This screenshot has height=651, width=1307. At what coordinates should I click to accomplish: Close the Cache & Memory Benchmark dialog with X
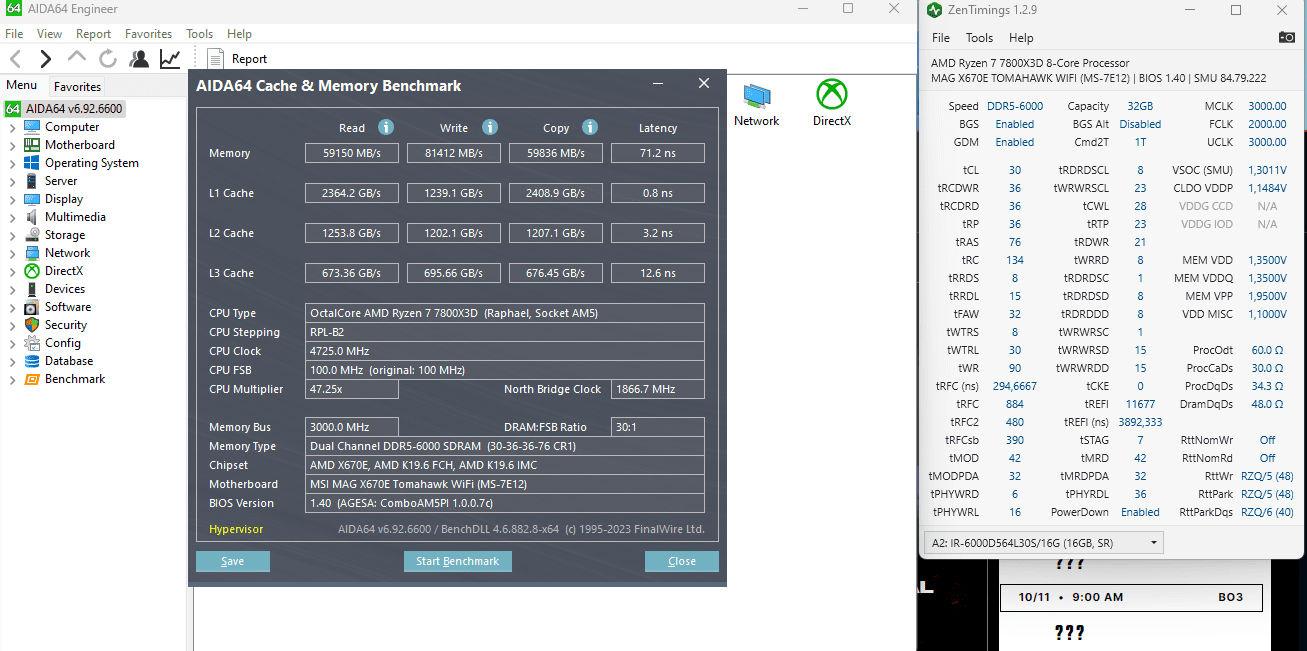click(x=704, y=84)
